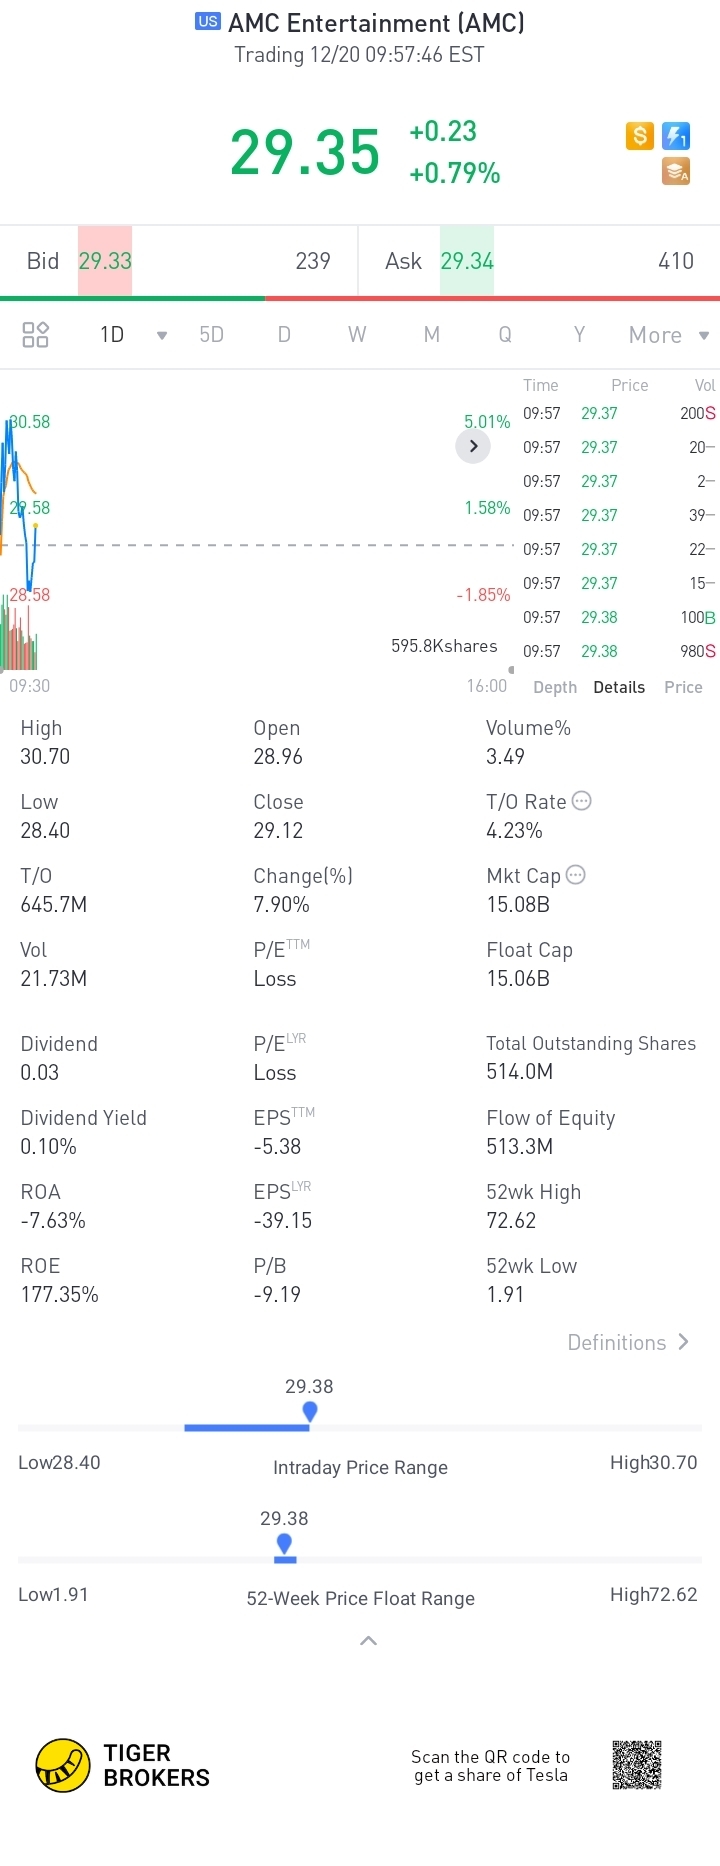Click the arrow button on the chart
720x1866 pixels.
coord(473,446)
